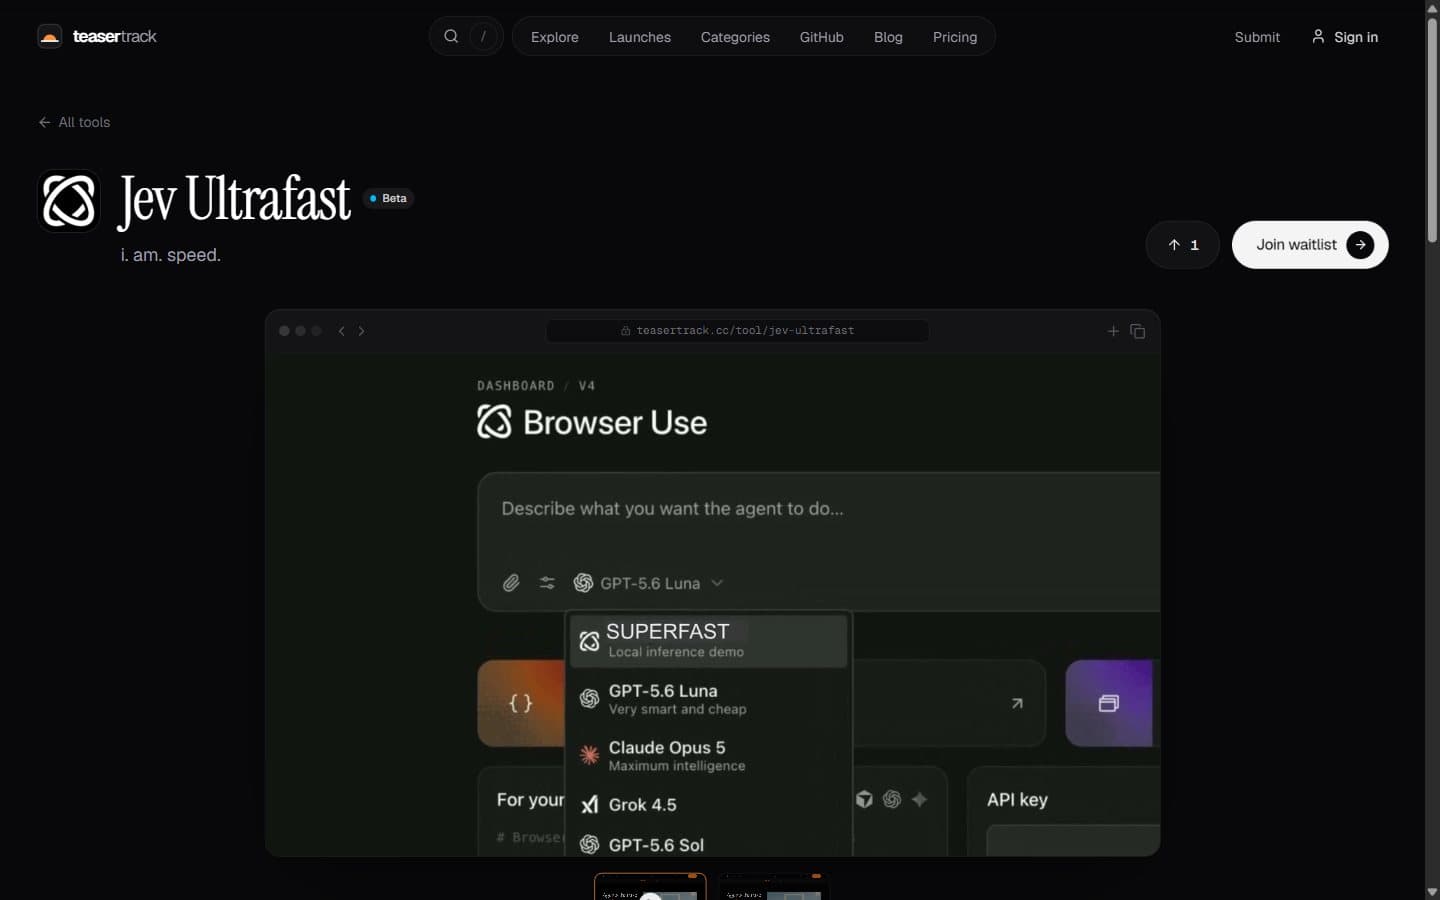Click the teasertrack.cc URL bar in the mockup
The height and width of the screenshot is (900, 1440).
[737, 331]
